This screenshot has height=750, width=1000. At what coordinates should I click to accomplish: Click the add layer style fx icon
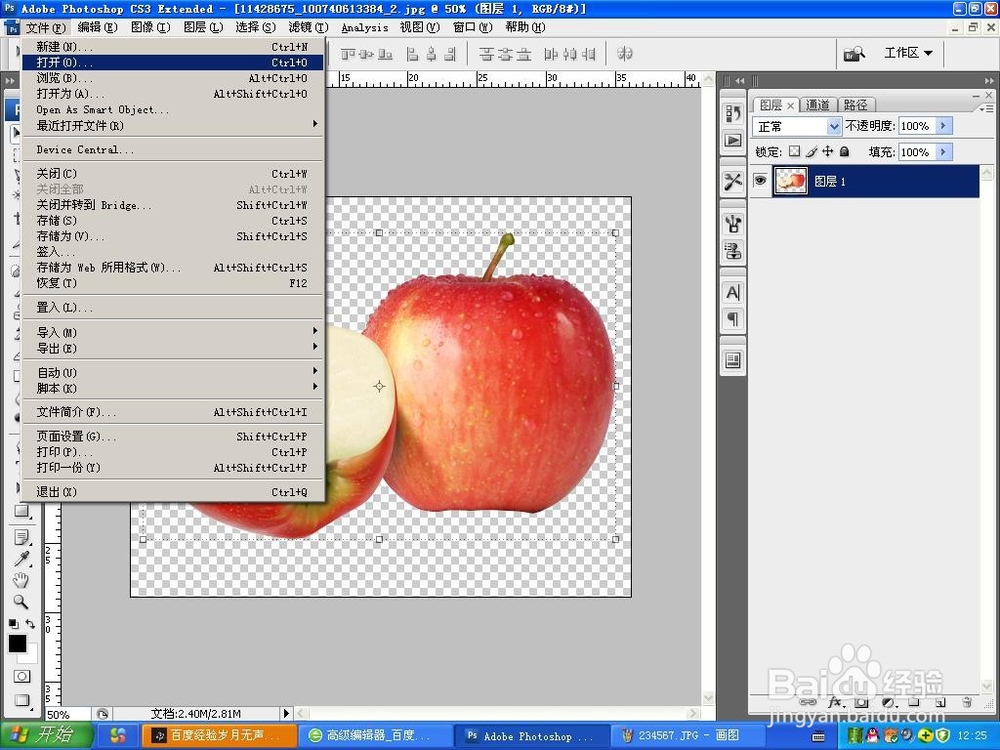pos(835,702)
